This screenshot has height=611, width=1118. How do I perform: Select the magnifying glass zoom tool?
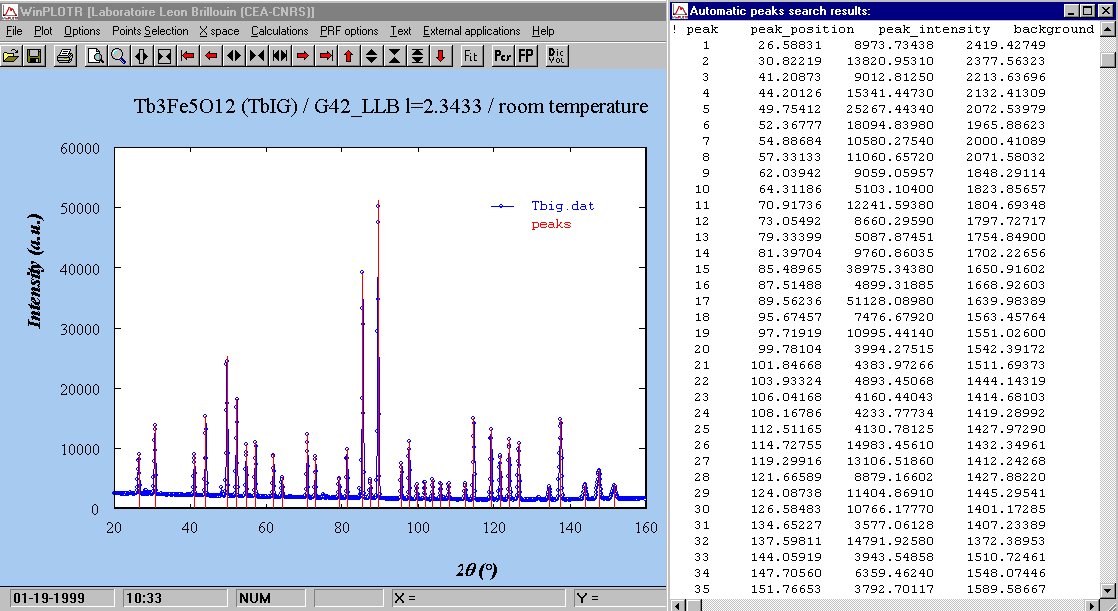(x=118, y=55)
